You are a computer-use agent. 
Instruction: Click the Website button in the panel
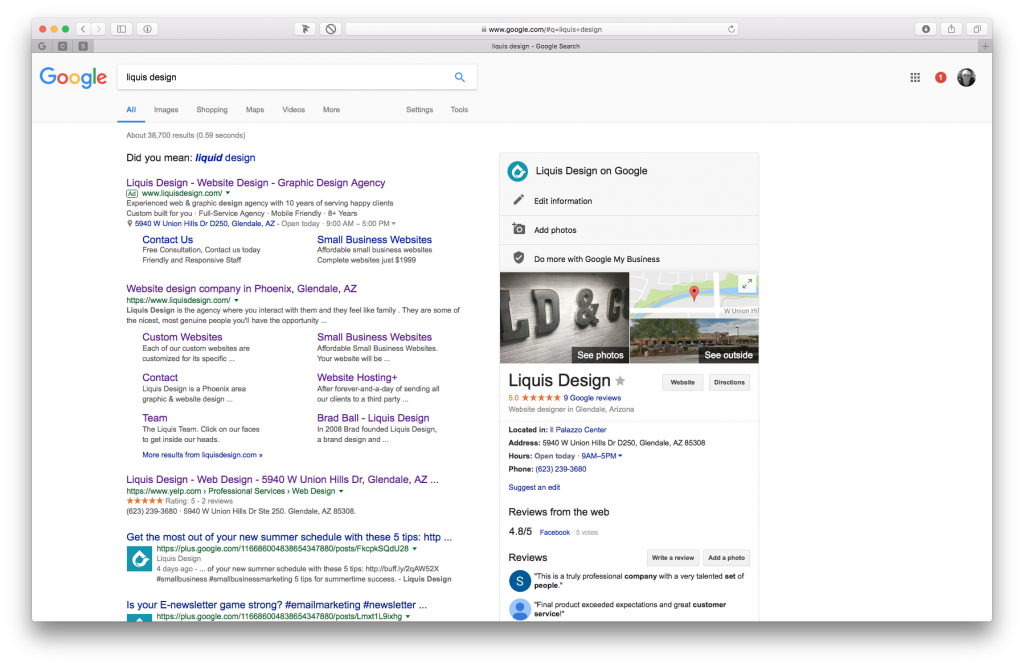coord(682,382)
